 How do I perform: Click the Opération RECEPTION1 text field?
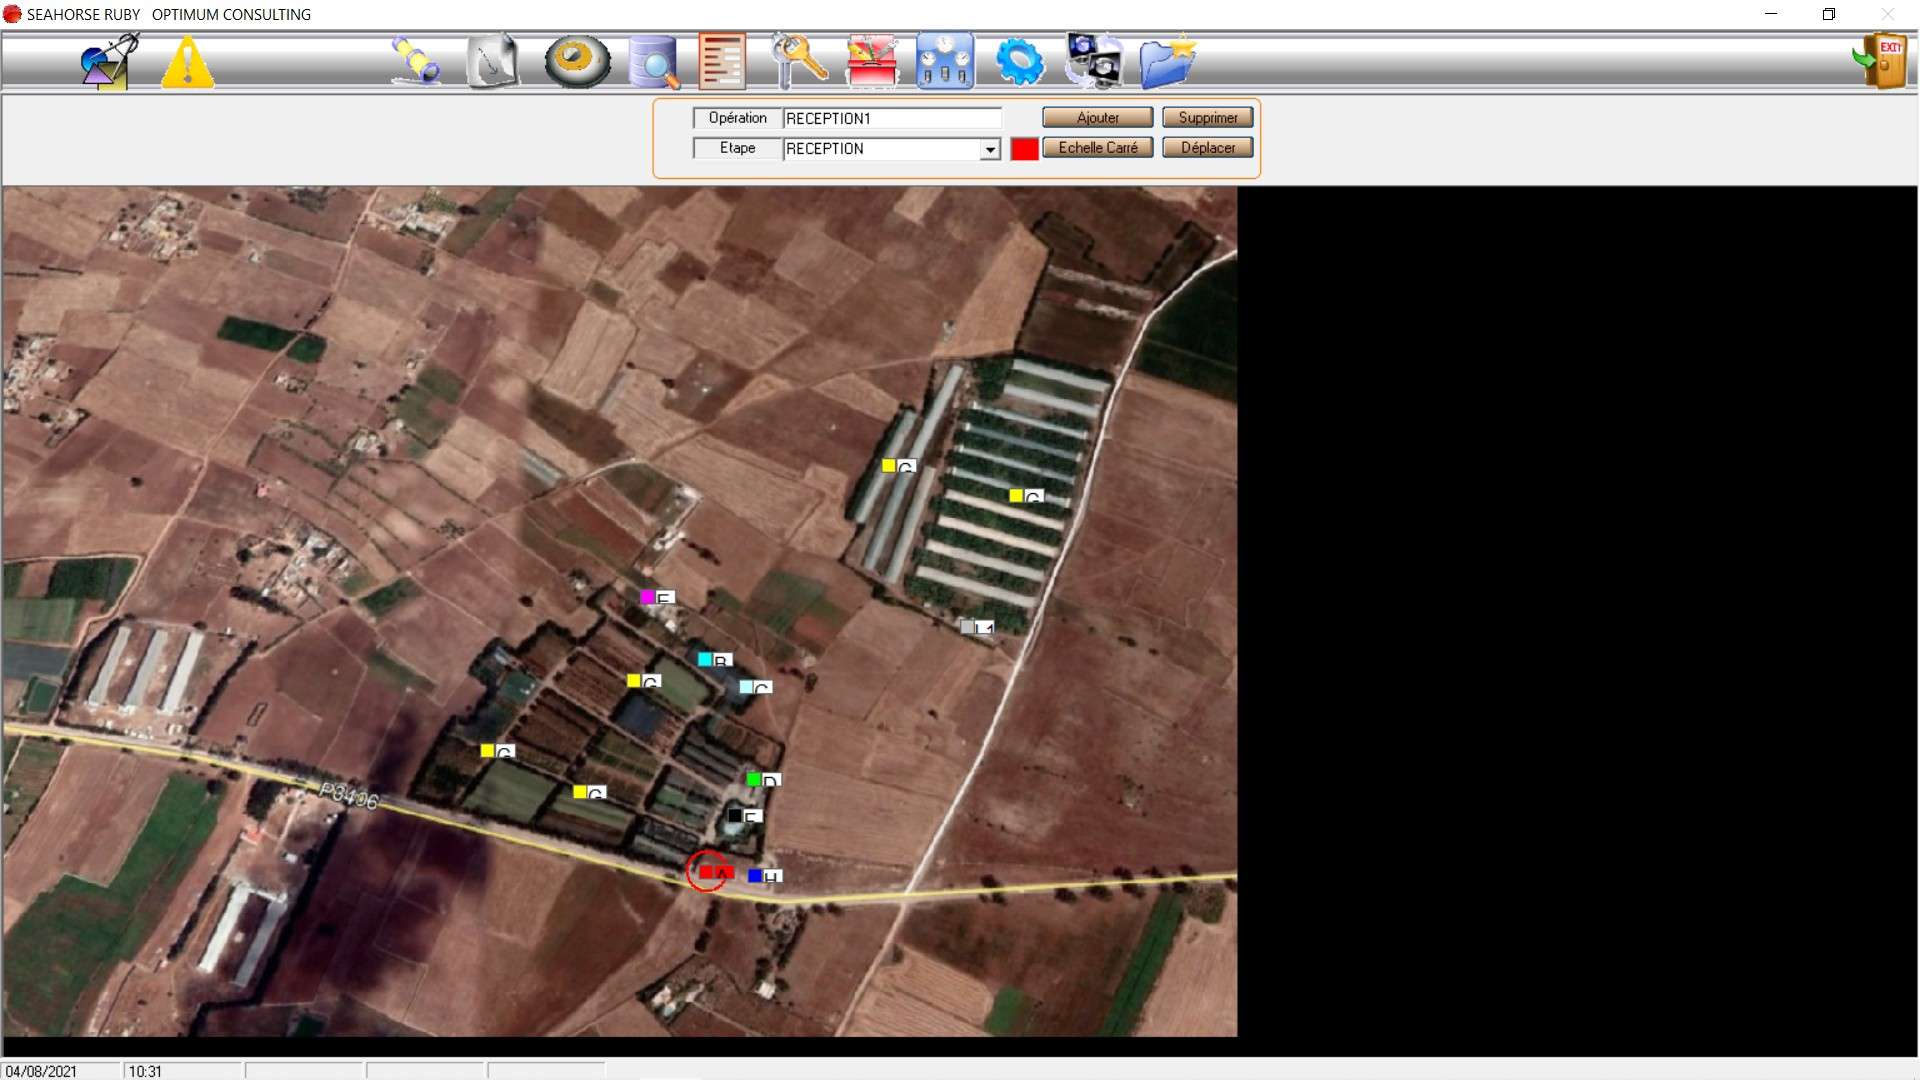[x=890, y=118]
